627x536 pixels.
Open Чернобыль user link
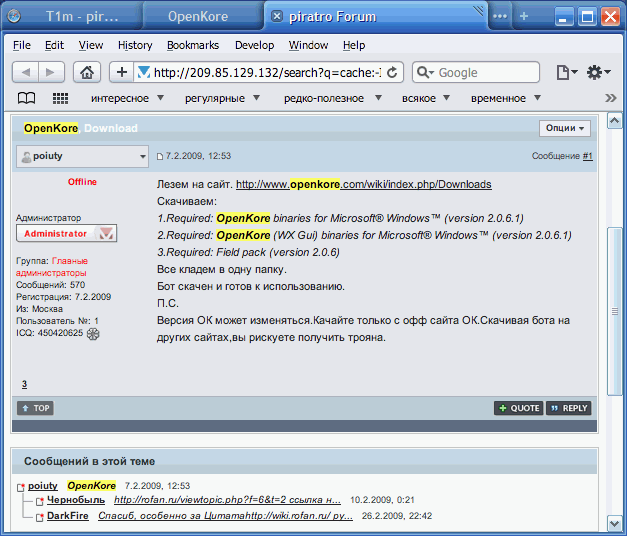coord(76,500)
